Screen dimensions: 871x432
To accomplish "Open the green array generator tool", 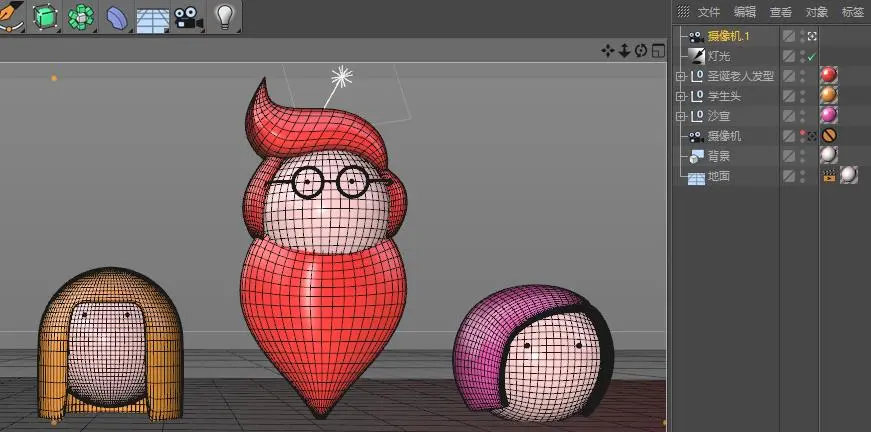I will (81, 16).
